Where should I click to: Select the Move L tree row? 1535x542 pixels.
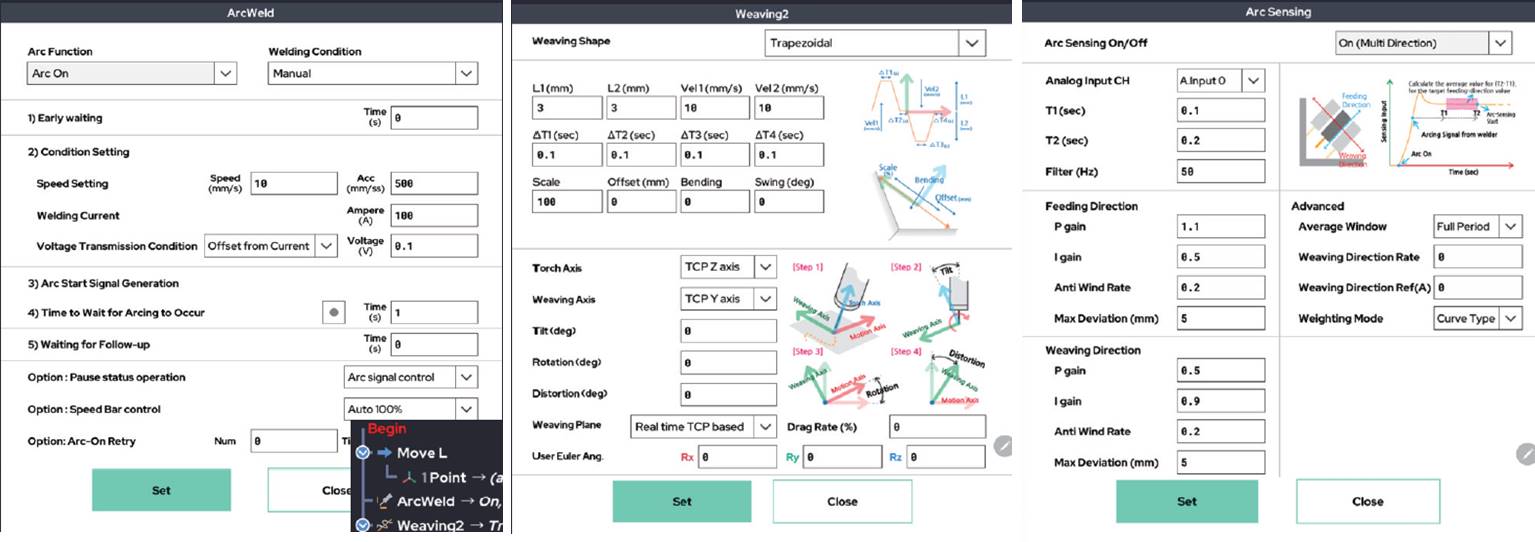tap(427, 453)
